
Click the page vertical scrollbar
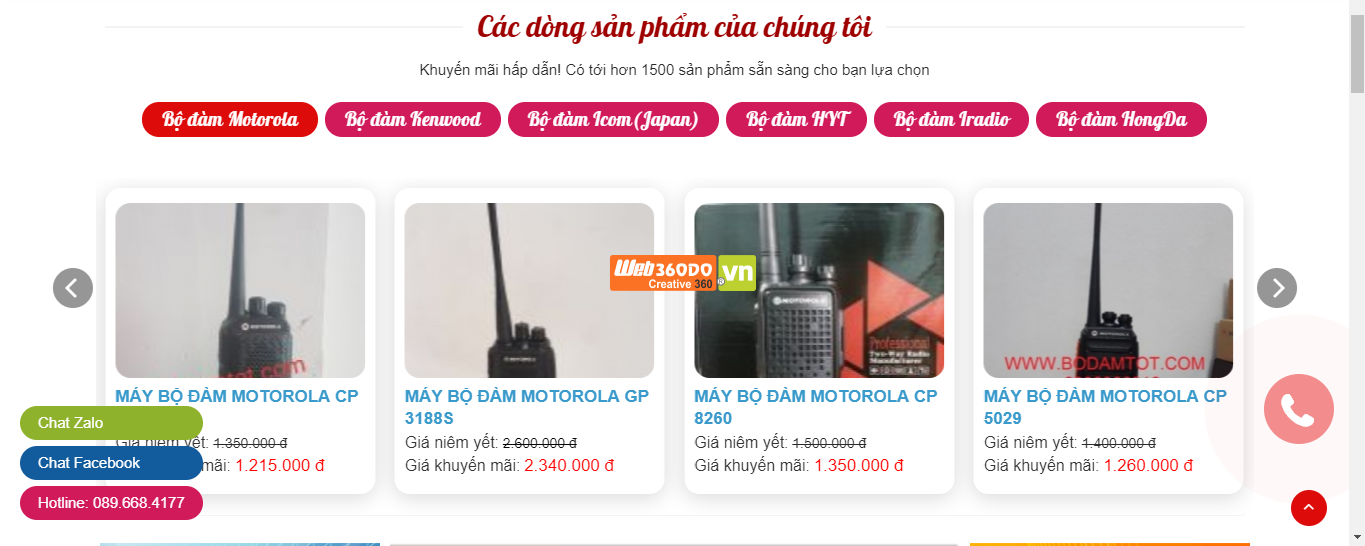[x=1357, y=273]
